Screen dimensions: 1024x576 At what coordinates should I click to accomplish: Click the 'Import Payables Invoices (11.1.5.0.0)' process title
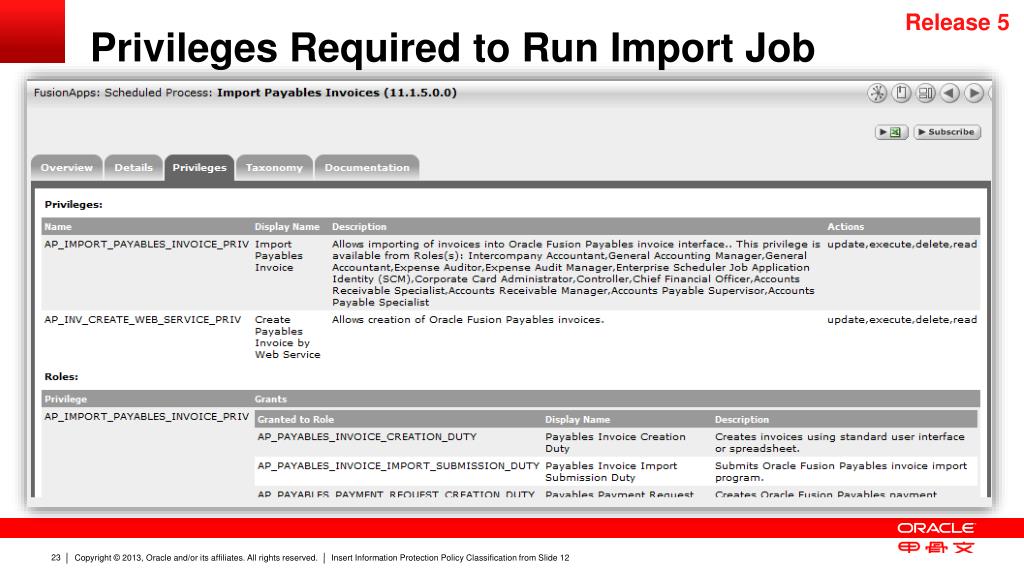(337, 93)
